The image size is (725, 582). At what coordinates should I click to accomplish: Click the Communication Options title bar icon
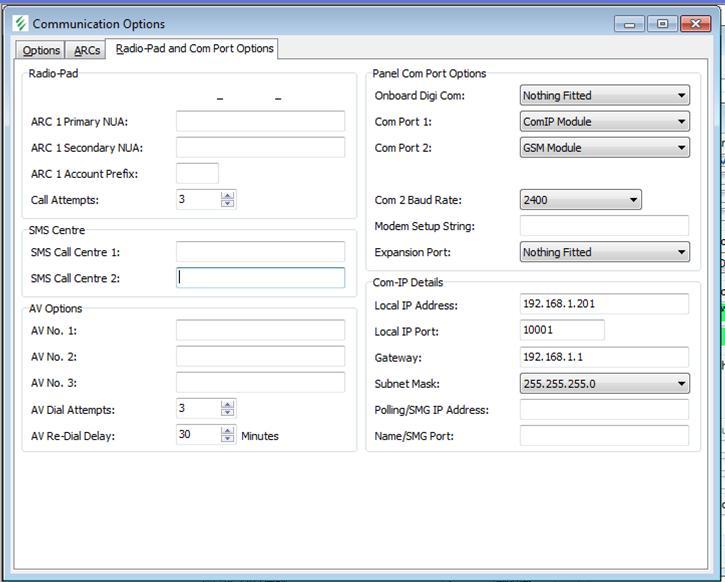[x=20, y=23]
